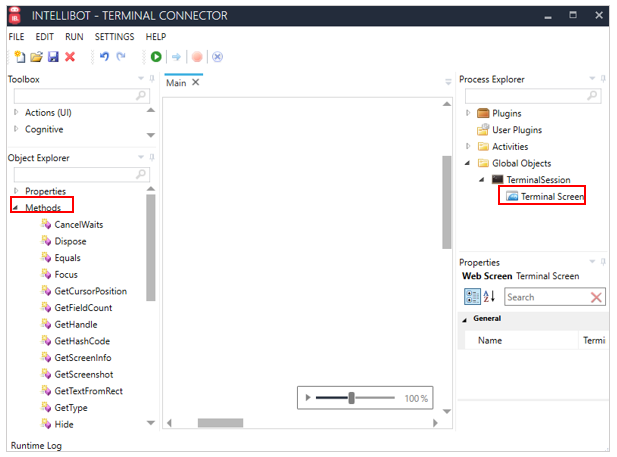This screenshot has height=457, width=617.
Task: Select the GetTextFromRect method
Action: (89, 391)
